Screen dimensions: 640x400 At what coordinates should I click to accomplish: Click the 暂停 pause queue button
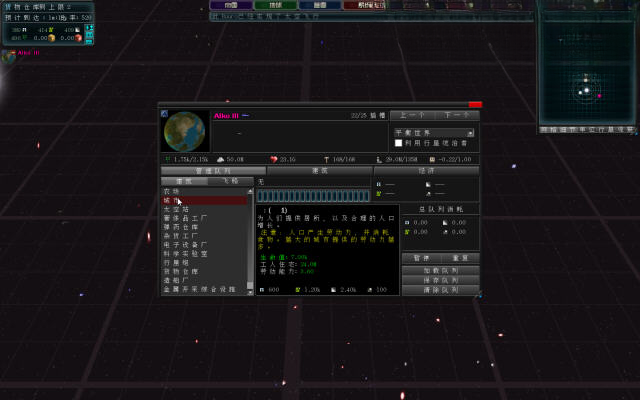421,258
